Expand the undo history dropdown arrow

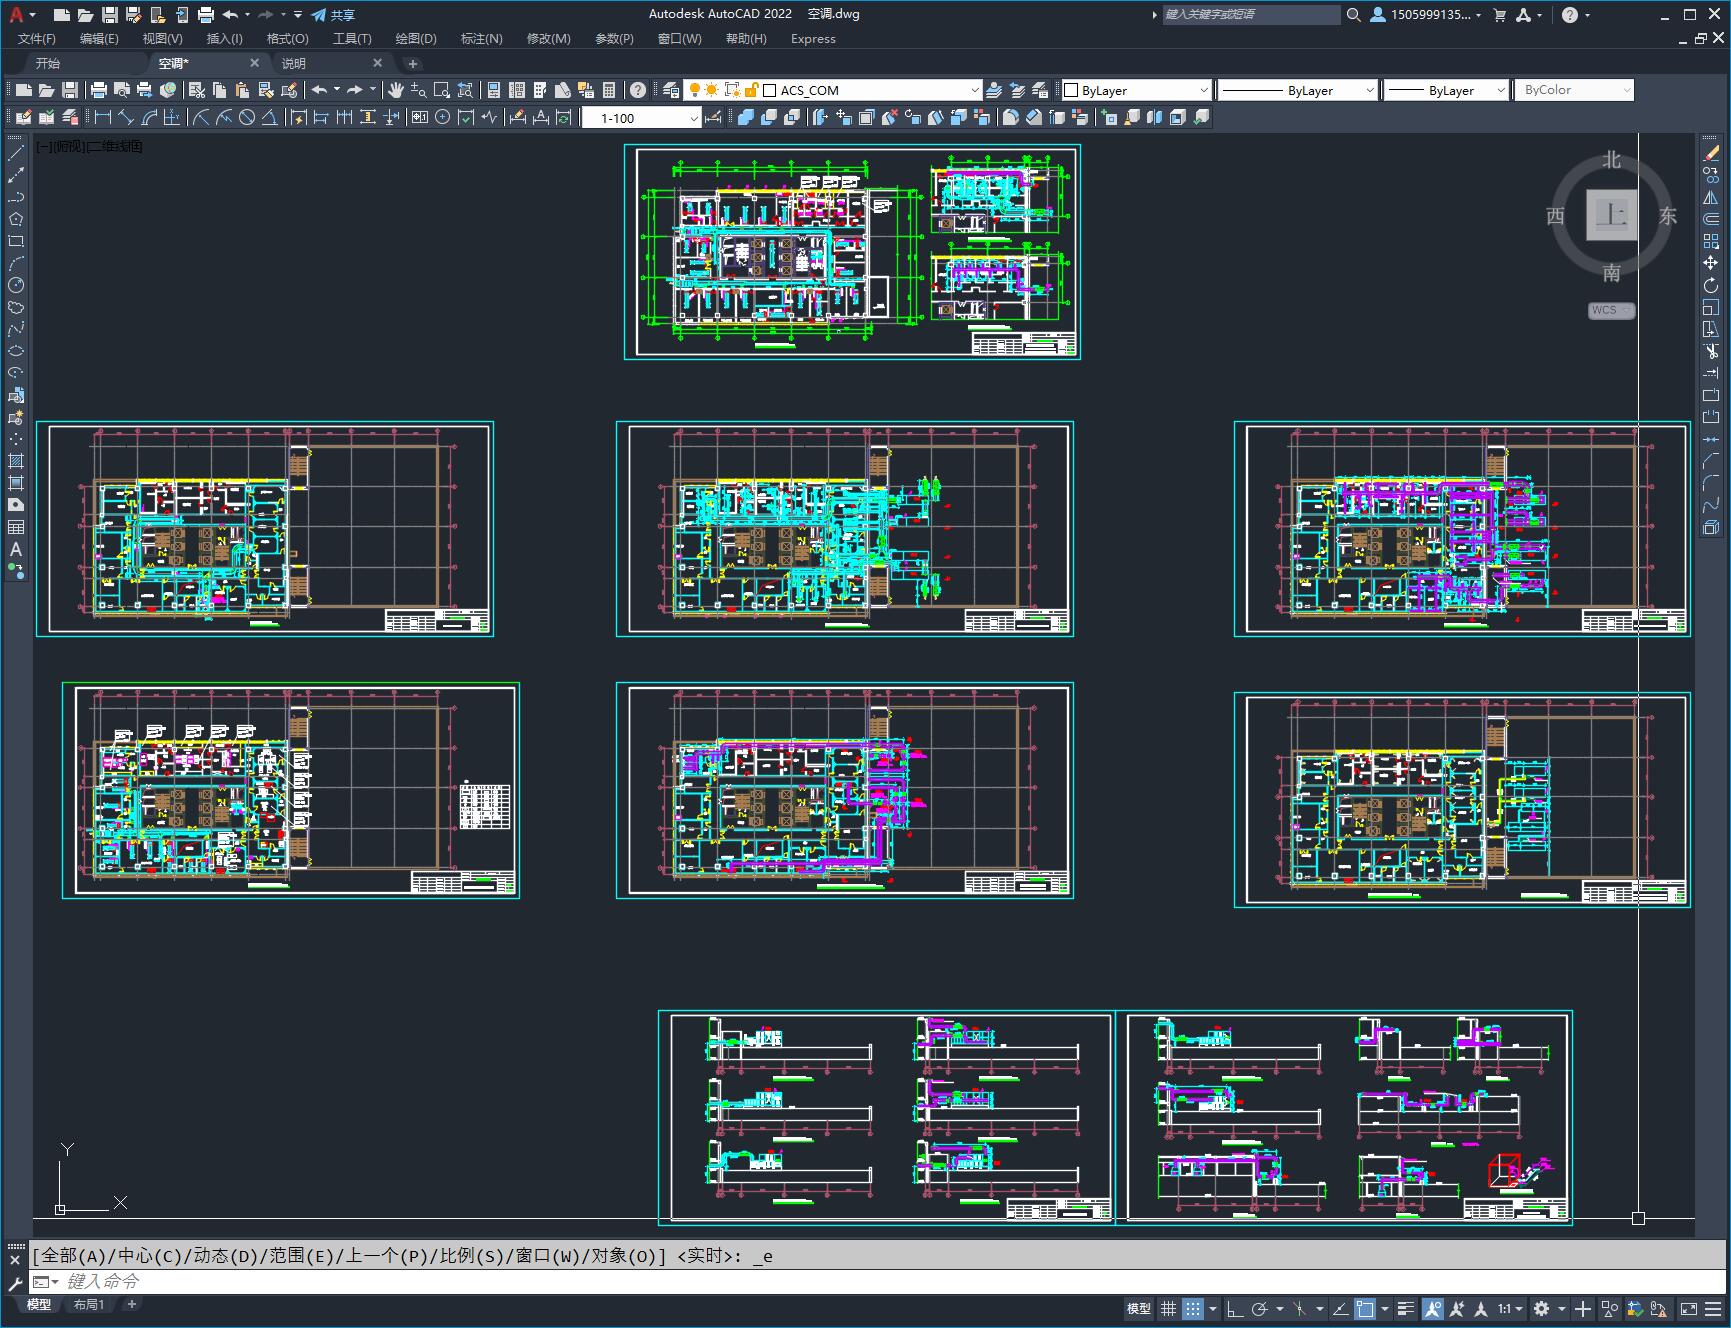(x=337, y=90)
